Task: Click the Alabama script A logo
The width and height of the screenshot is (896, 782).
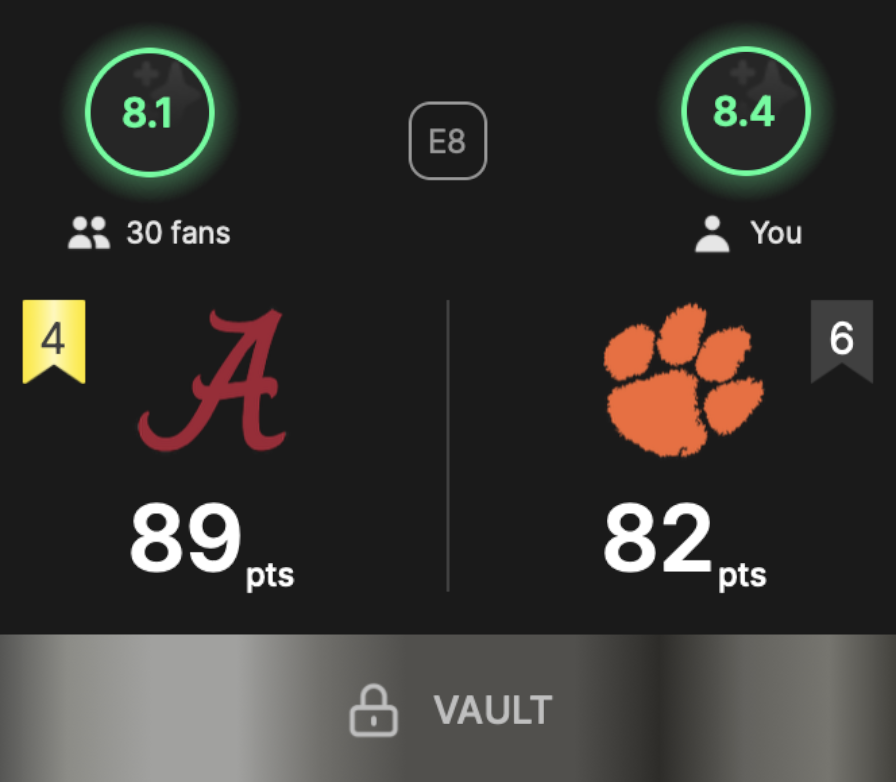Action: [x=212, y=380]
